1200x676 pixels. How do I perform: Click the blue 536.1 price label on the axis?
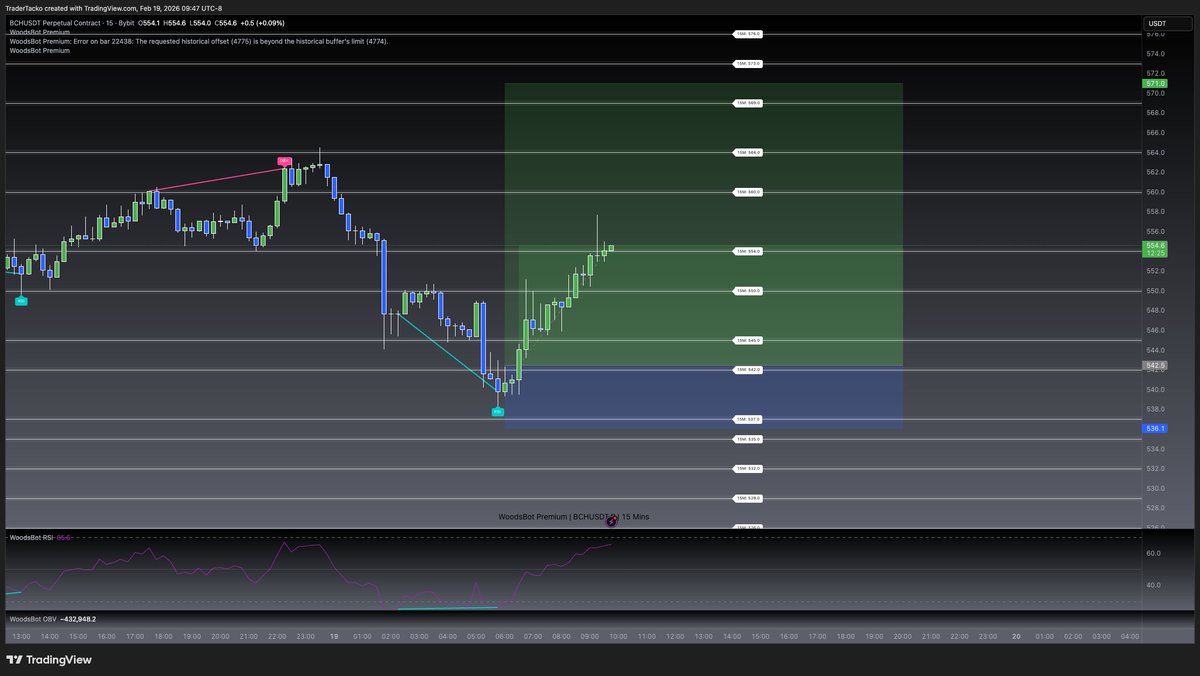pos(1153,427)
